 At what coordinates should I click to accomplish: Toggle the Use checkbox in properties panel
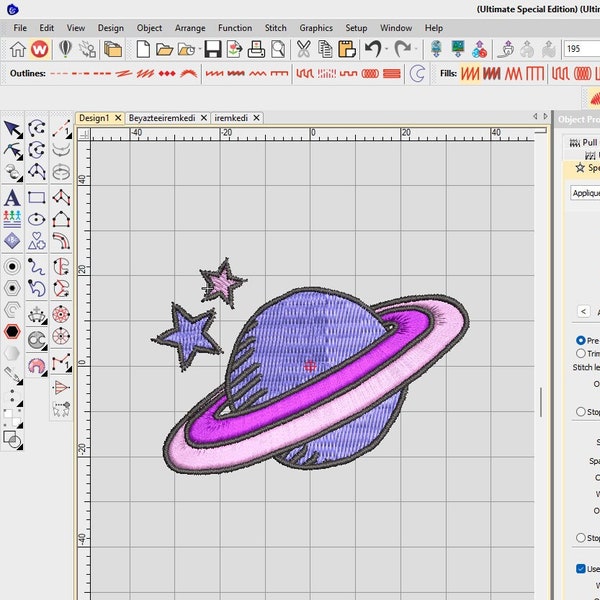pos(580,569)
